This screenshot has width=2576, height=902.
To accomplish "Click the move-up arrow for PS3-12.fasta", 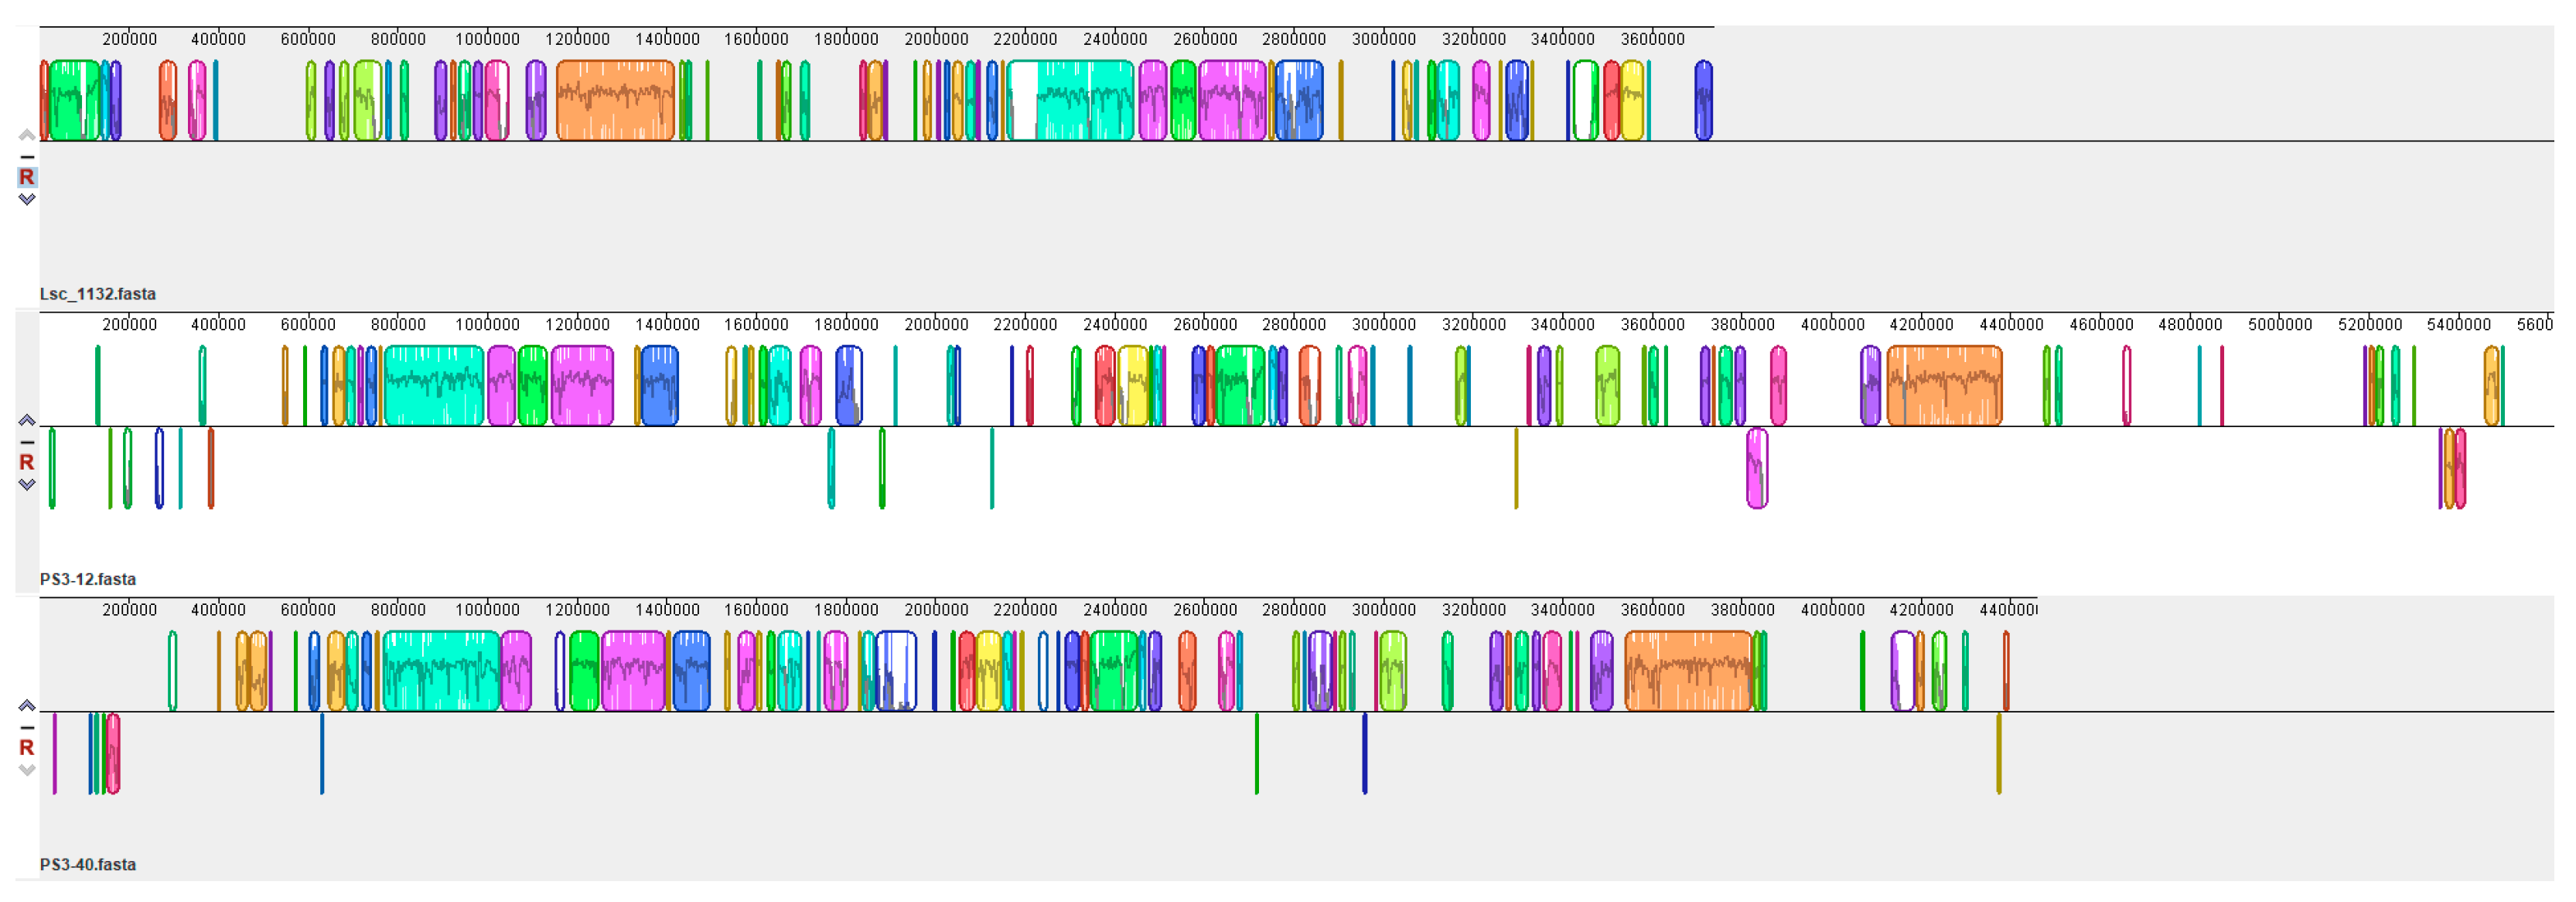I will point(27,420).
